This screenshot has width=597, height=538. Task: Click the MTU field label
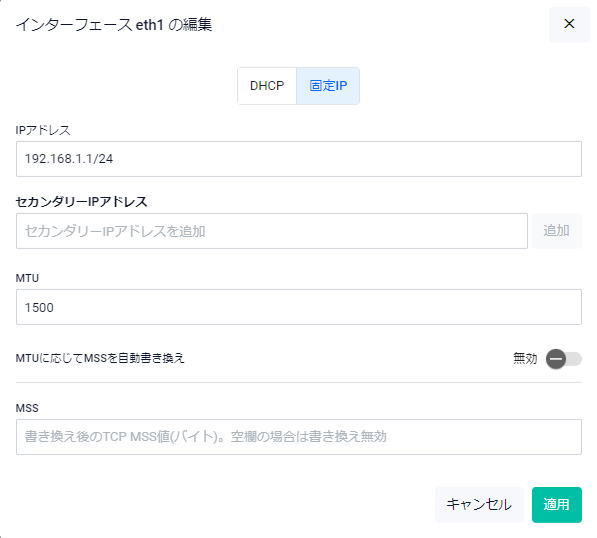27,278
